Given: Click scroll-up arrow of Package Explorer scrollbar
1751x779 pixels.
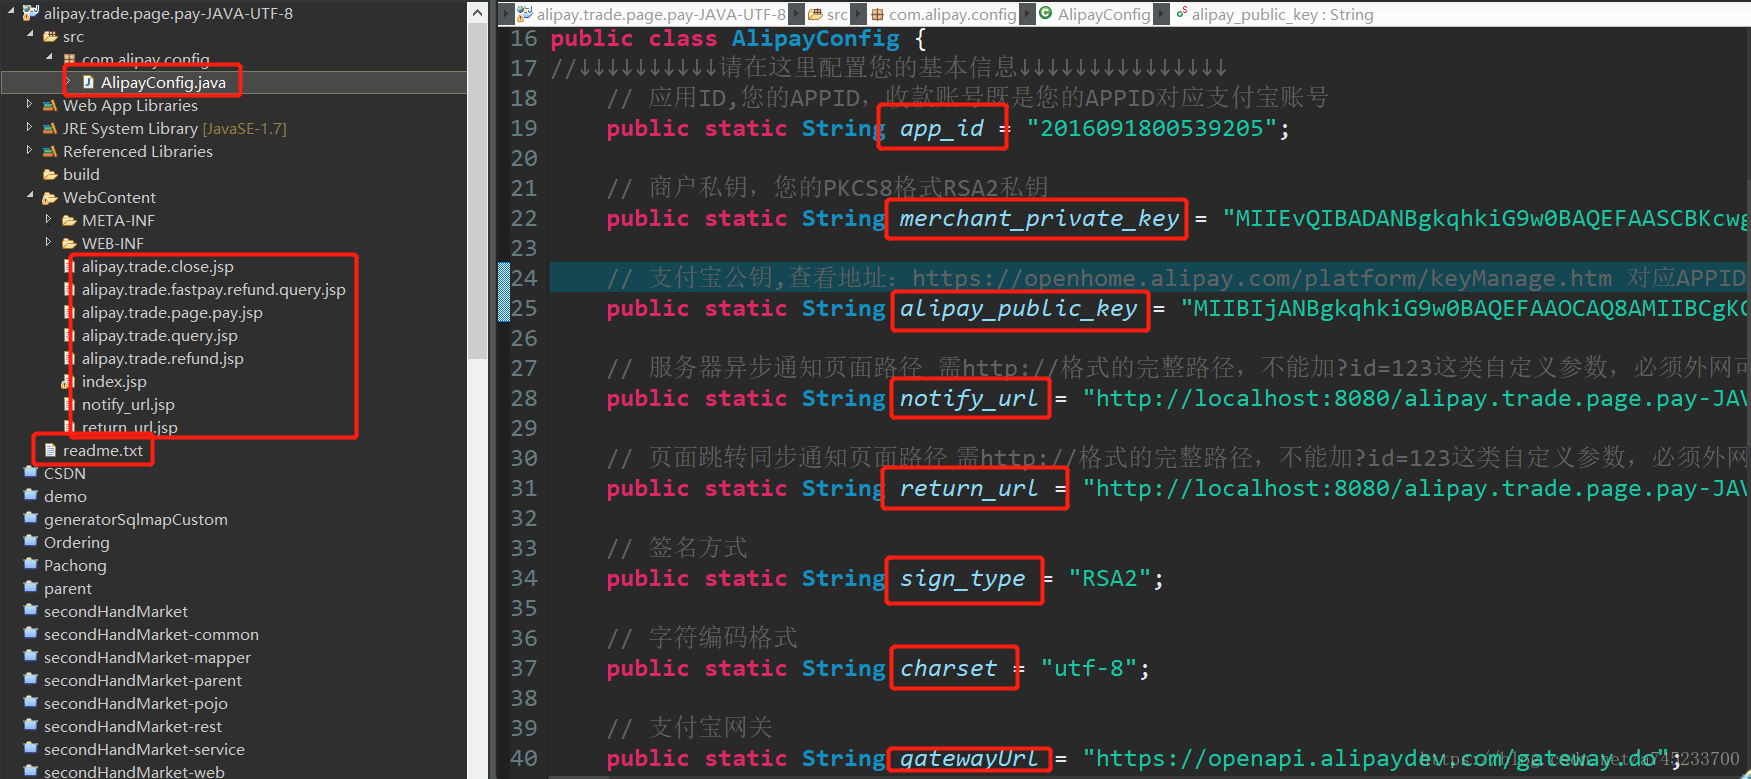Looking at the screenshot, I should coord(477,13).
